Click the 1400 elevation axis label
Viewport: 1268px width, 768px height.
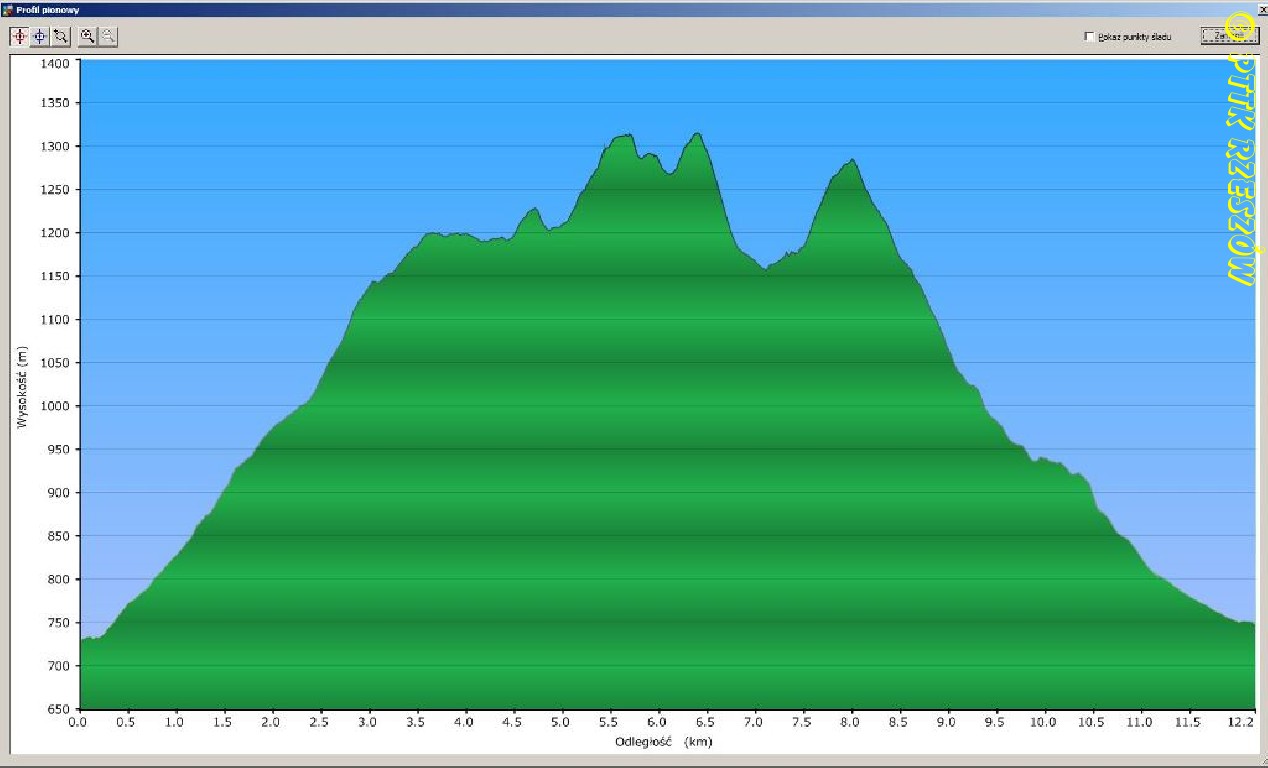coord(54,63)
